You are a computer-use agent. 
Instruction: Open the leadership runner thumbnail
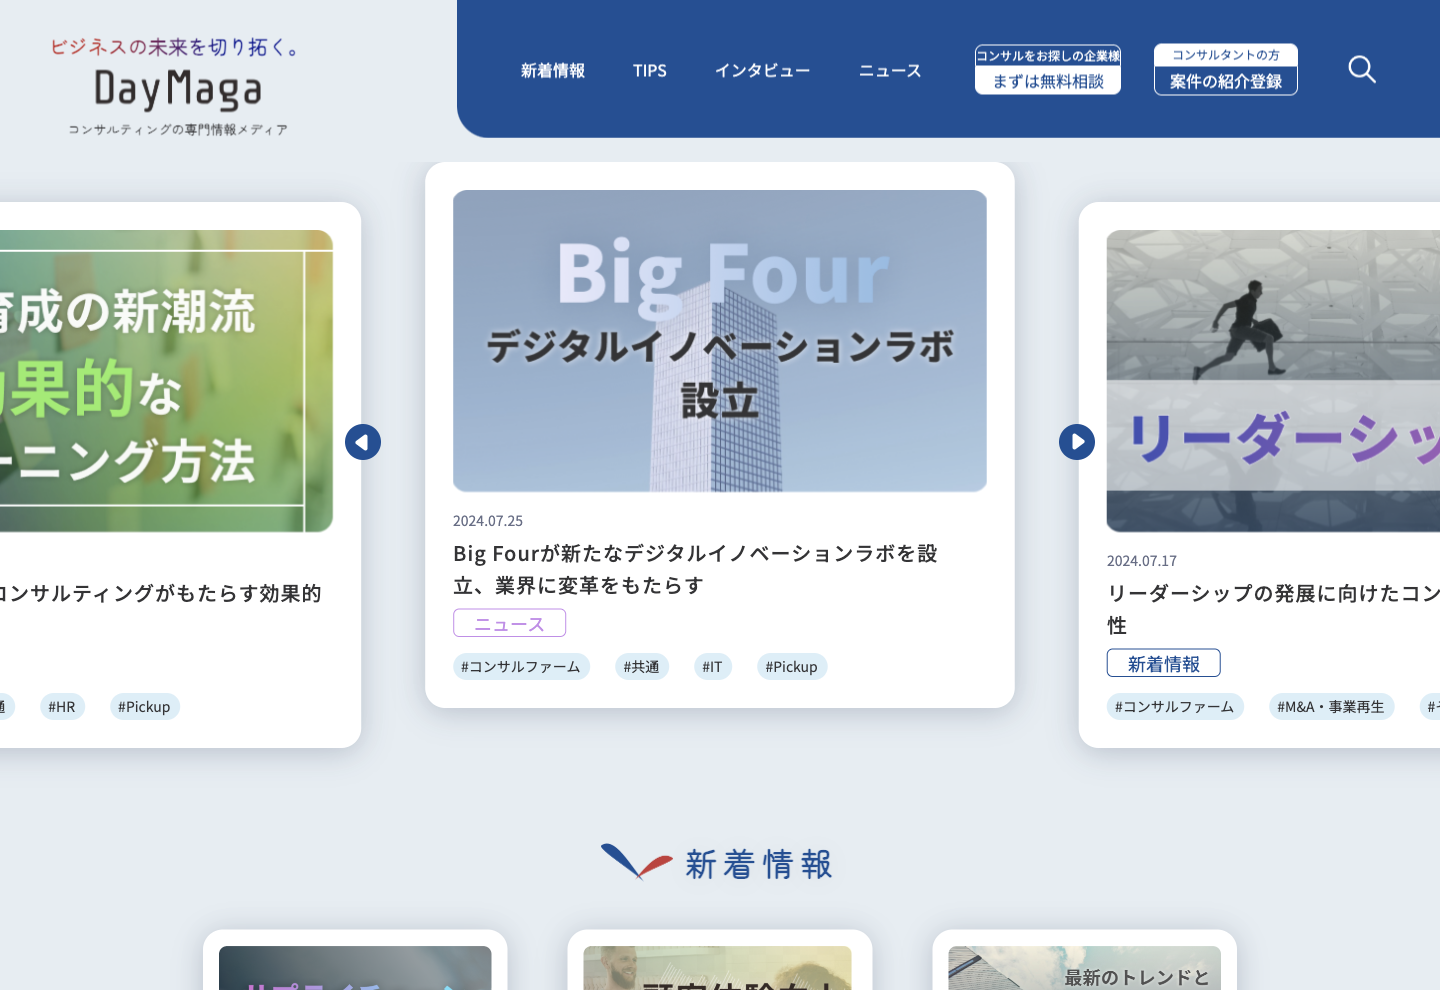coord(1273,381)
